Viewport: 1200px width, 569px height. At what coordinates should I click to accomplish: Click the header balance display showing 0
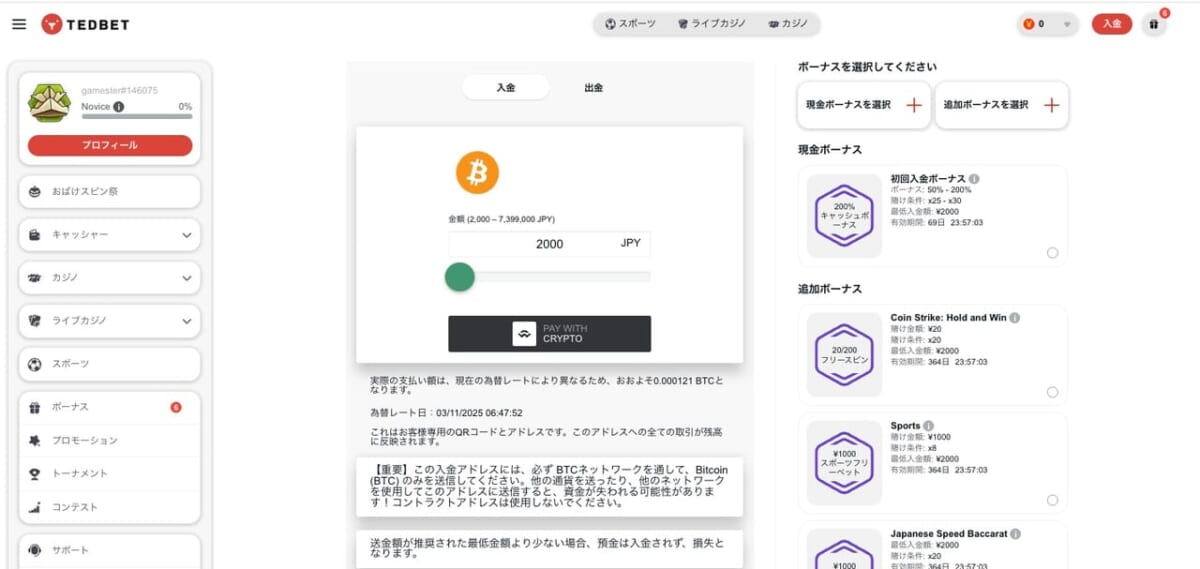tap(1048, 24)
